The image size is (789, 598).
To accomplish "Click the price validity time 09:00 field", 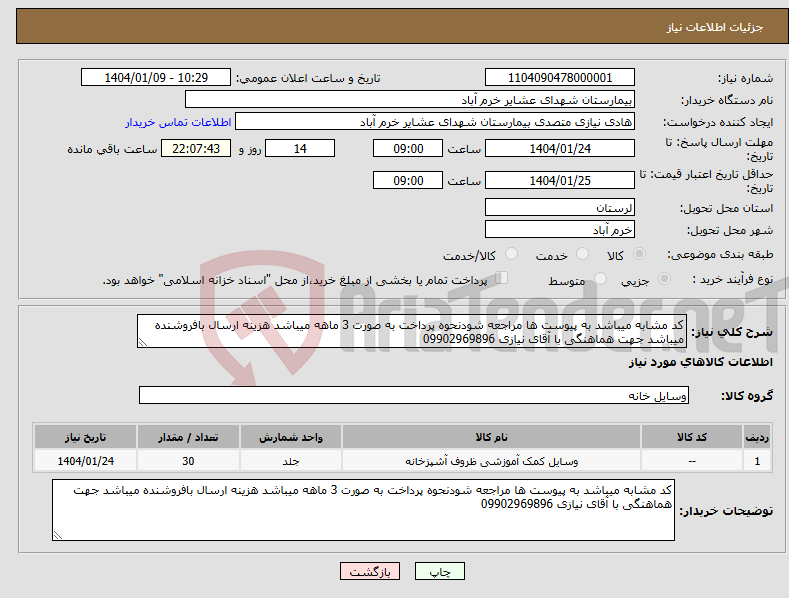I will [x=408, y=180].
